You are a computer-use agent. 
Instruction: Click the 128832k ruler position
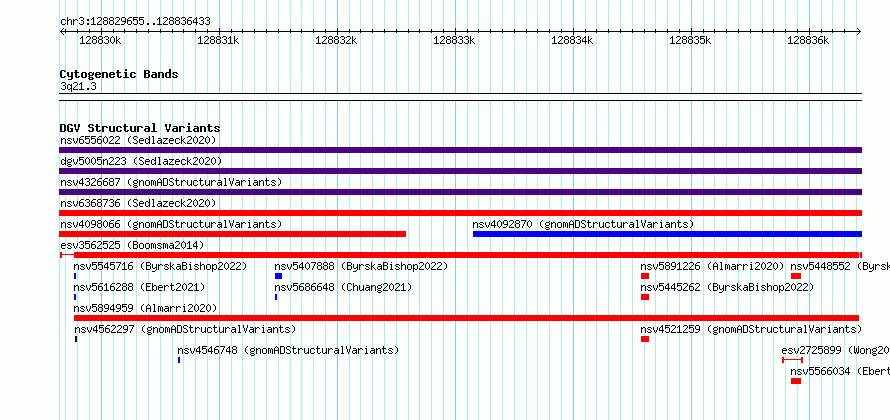tap(336, 40)
